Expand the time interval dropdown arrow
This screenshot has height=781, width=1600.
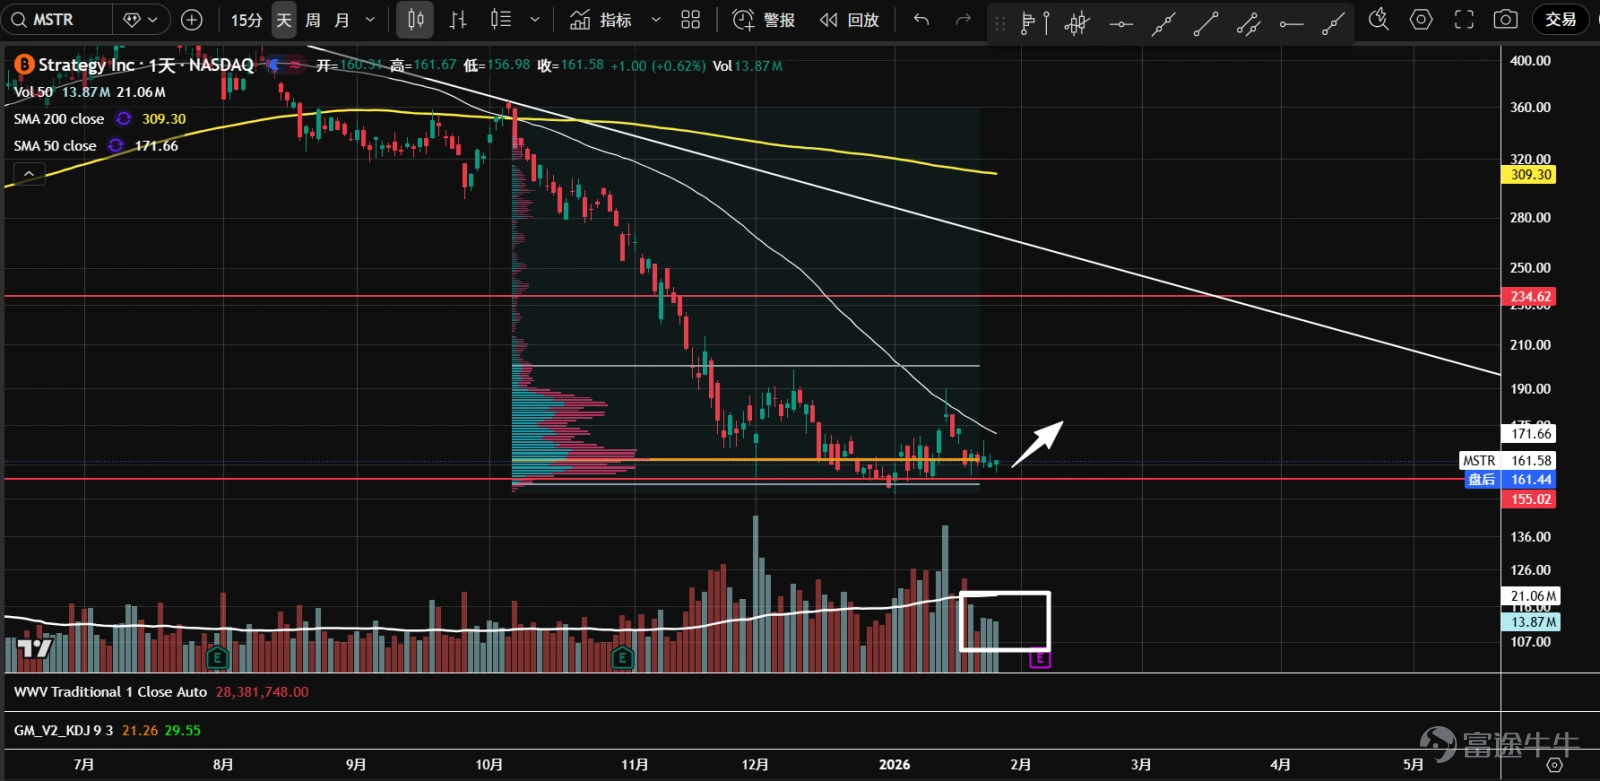370,20
